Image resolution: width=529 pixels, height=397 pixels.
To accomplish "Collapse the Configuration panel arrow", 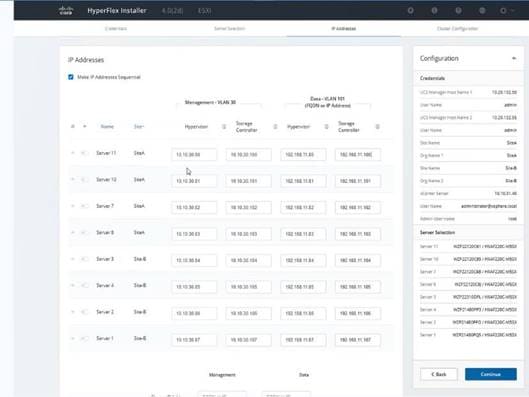I will click(514, 58).
